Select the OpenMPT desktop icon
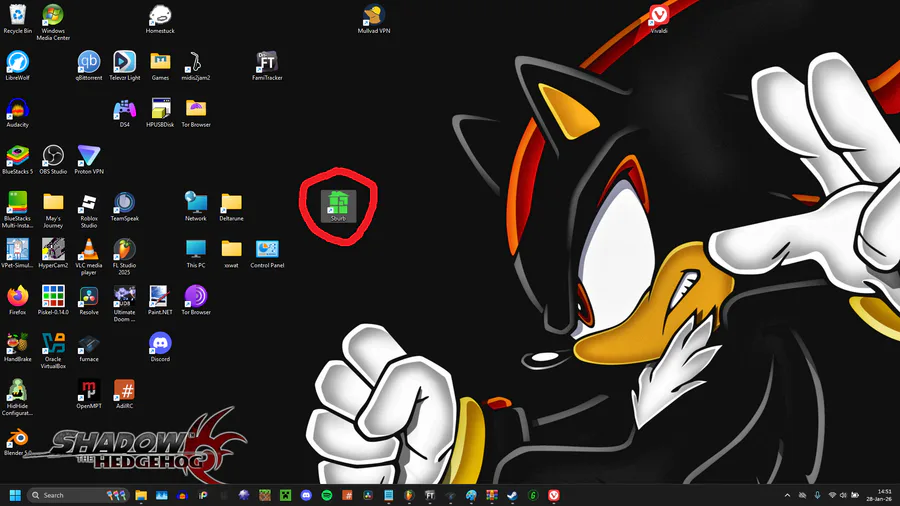The height and width of the screenshot is (506, 900). click(x=88, y=394)
